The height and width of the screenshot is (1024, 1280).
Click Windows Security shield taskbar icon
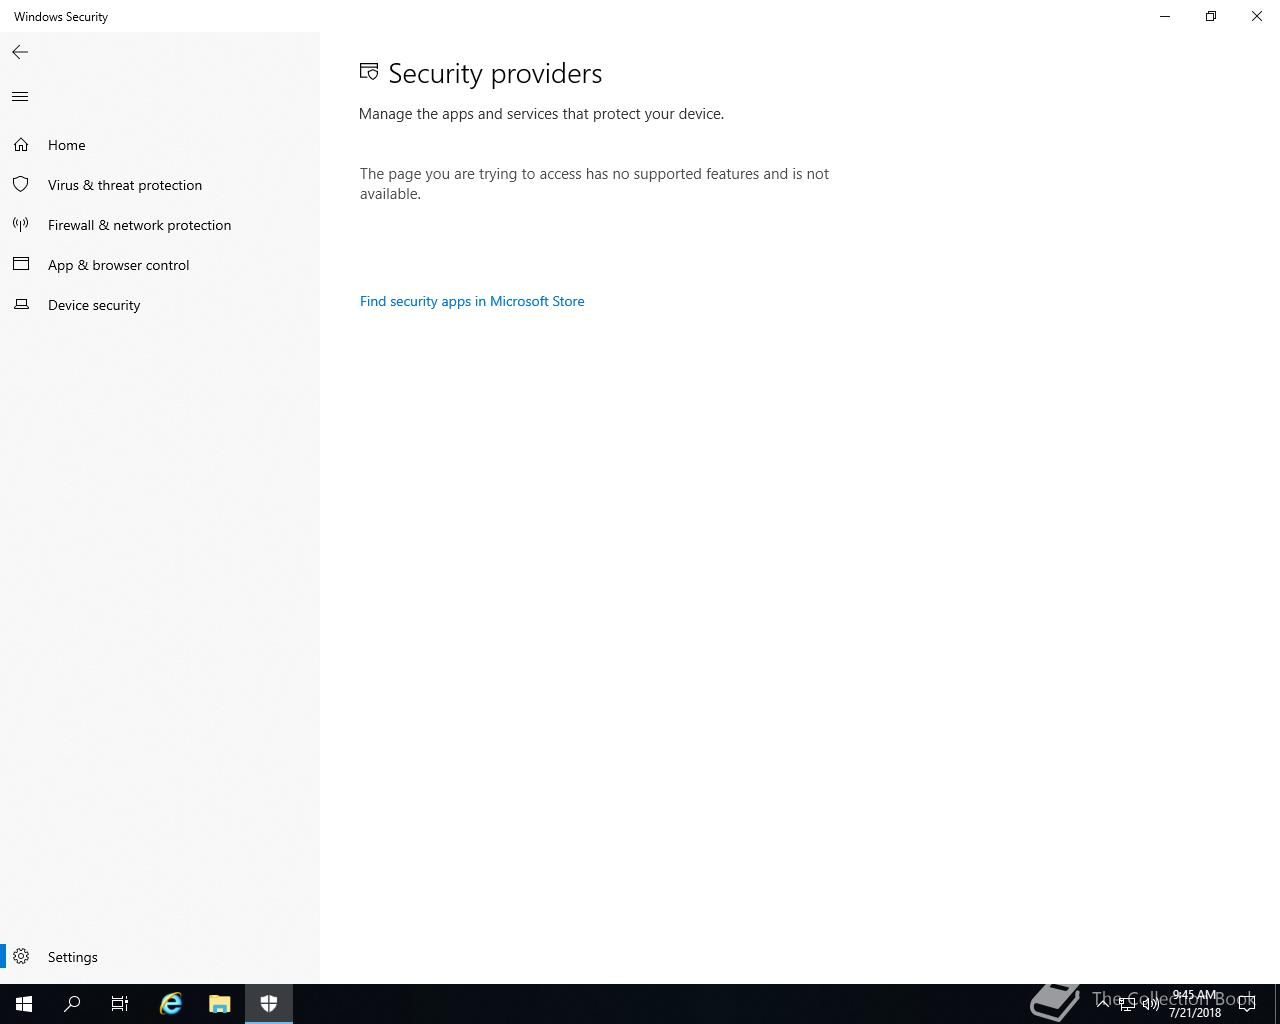click(x=269, y=1004)
